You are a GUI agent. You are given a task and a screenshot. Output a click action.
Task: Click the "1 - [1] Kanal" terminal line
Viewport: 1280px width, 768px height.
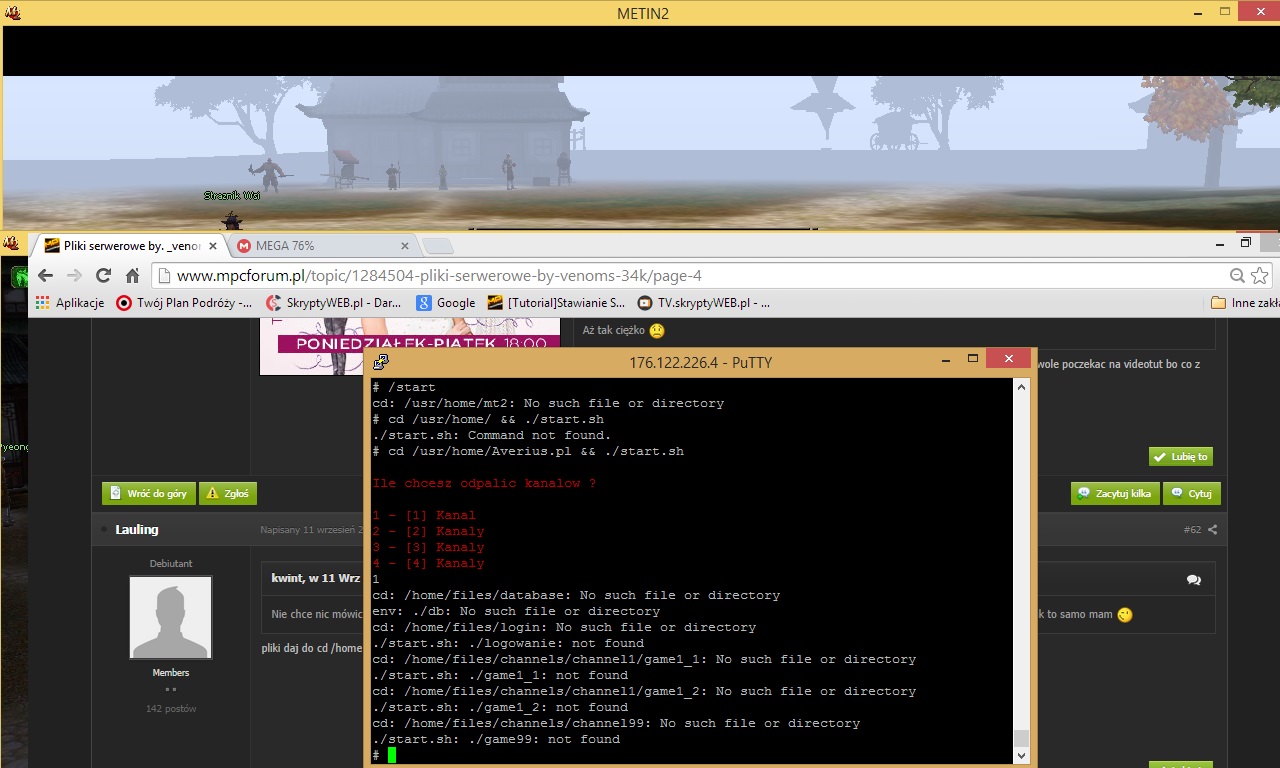click(x=424, y=515)
